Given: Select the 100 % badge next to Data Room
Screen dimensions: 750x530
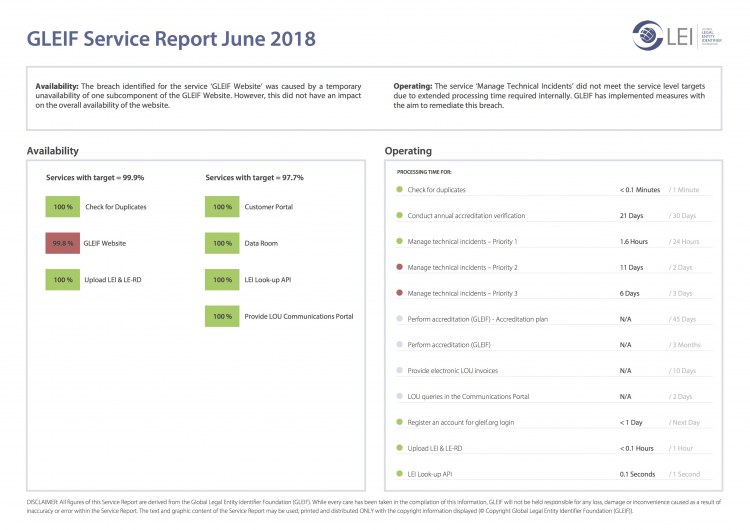Looking at the screenshot, I should point(221,243).
